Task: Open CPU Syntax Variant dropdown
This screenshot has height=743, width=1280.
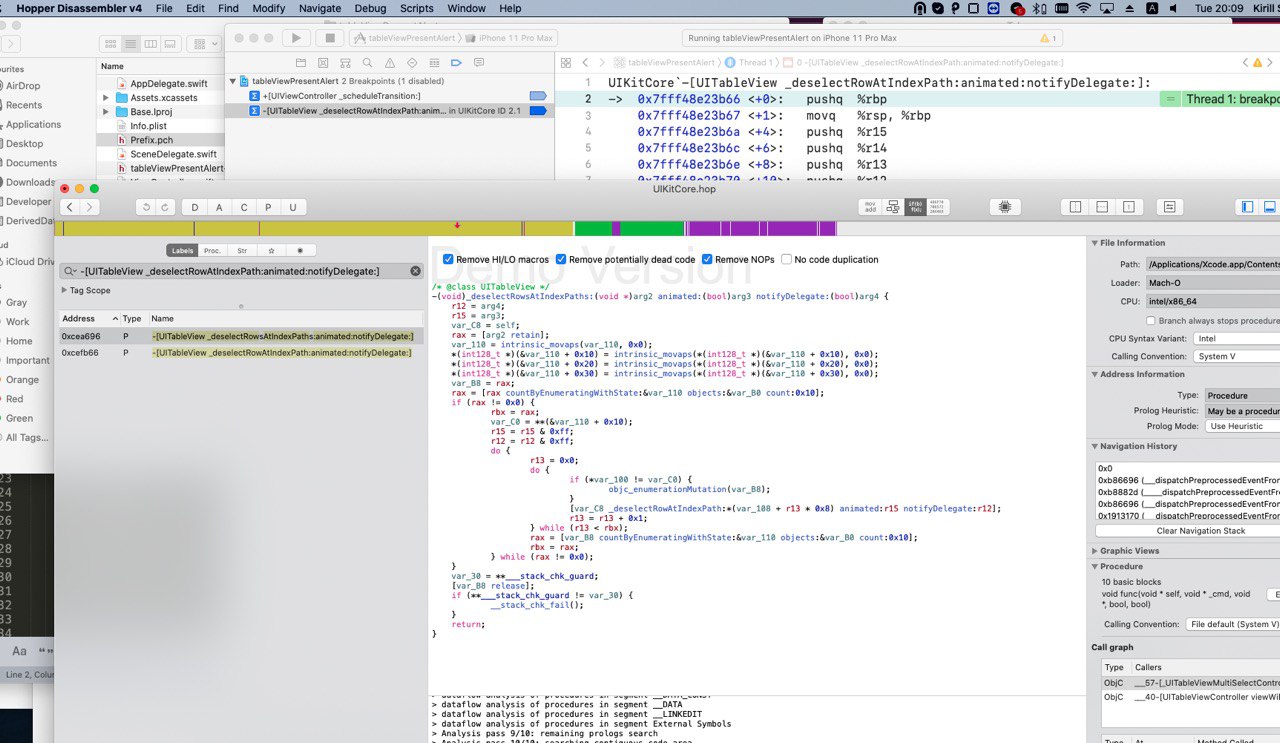Action: pos(1235,338)
